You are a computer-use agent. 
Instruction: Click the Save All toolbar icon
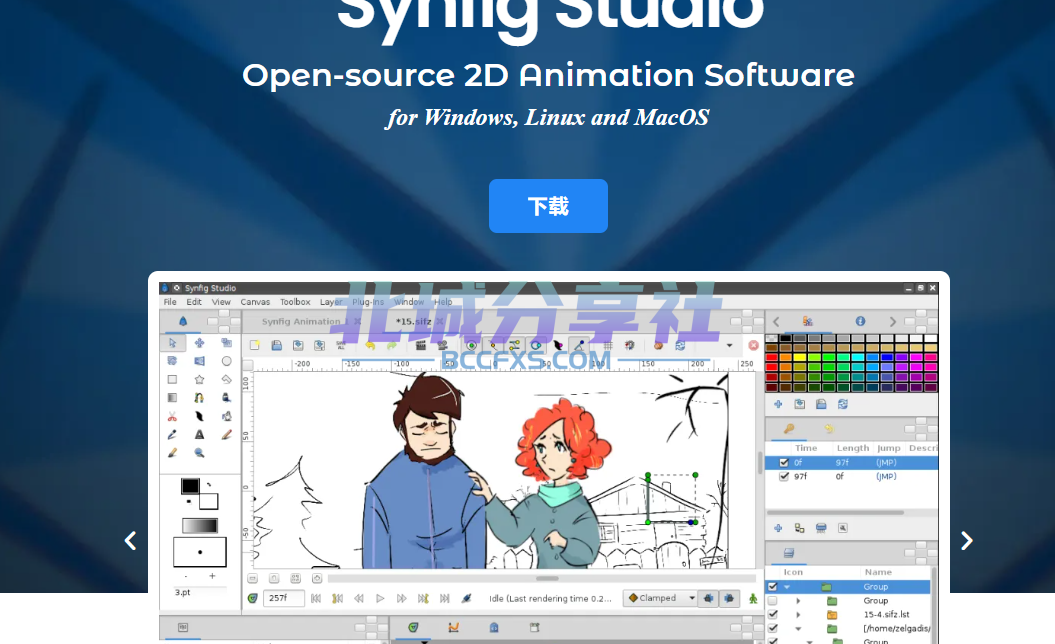tap(340, 345)
